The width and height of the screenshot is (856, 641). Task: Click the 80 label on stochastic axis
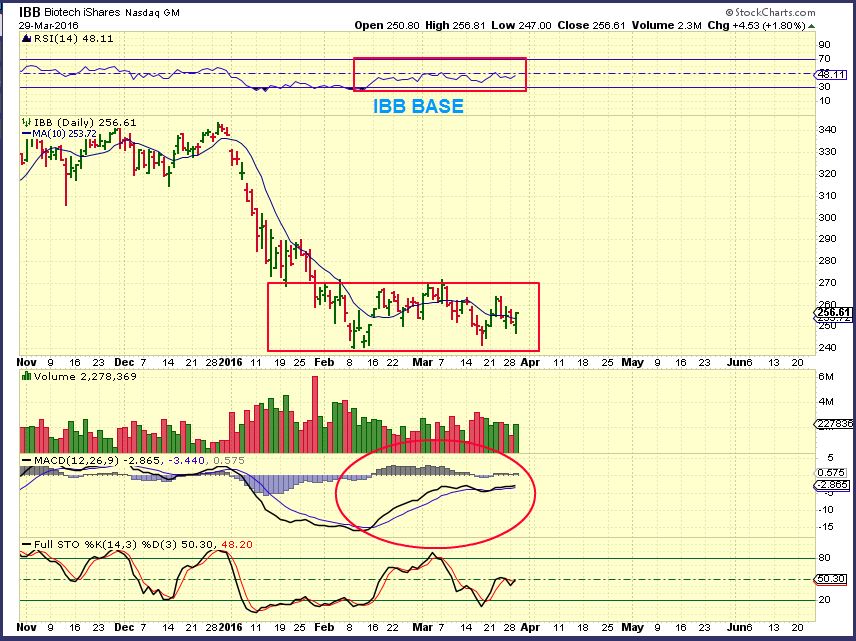click(x=825, y=558)
